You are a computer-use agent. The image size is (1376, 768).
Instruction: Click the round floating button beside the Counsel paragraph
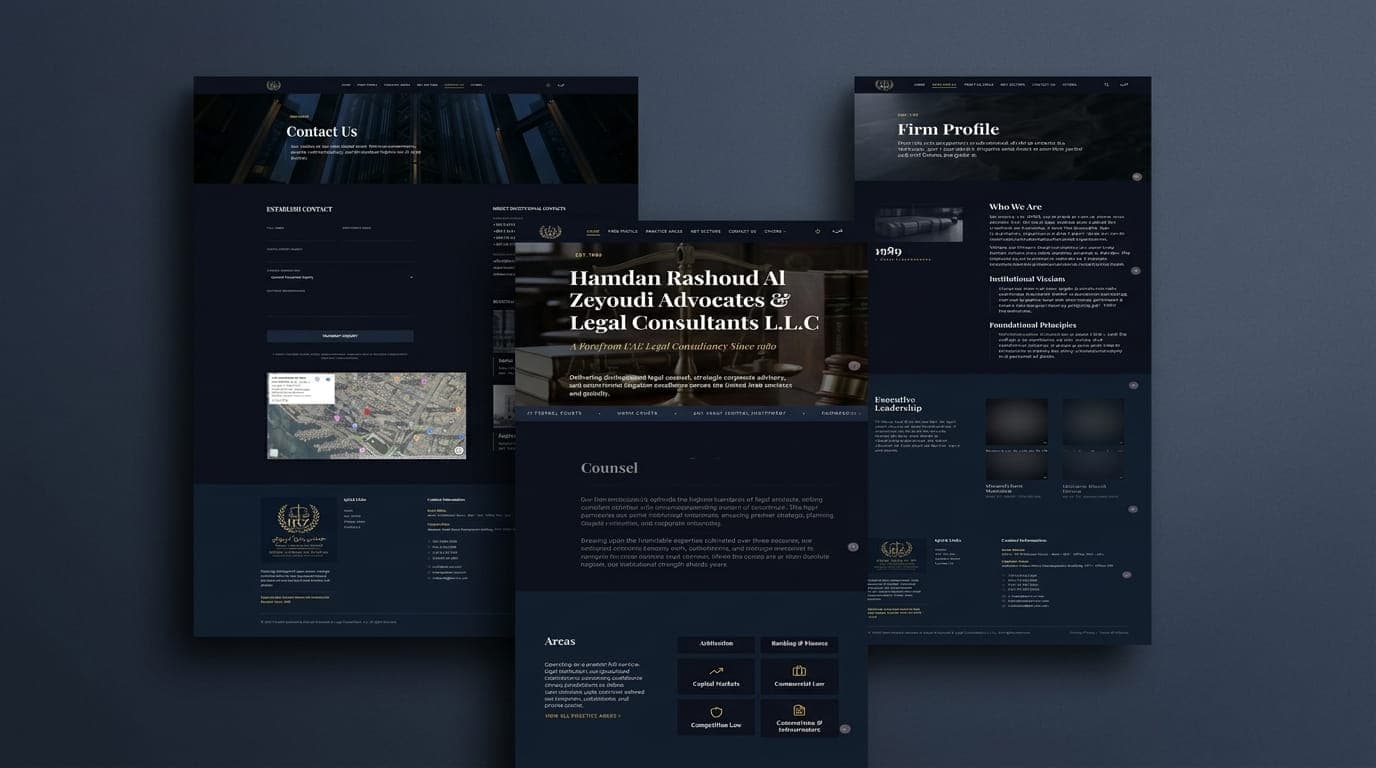(x=853, y=547)
